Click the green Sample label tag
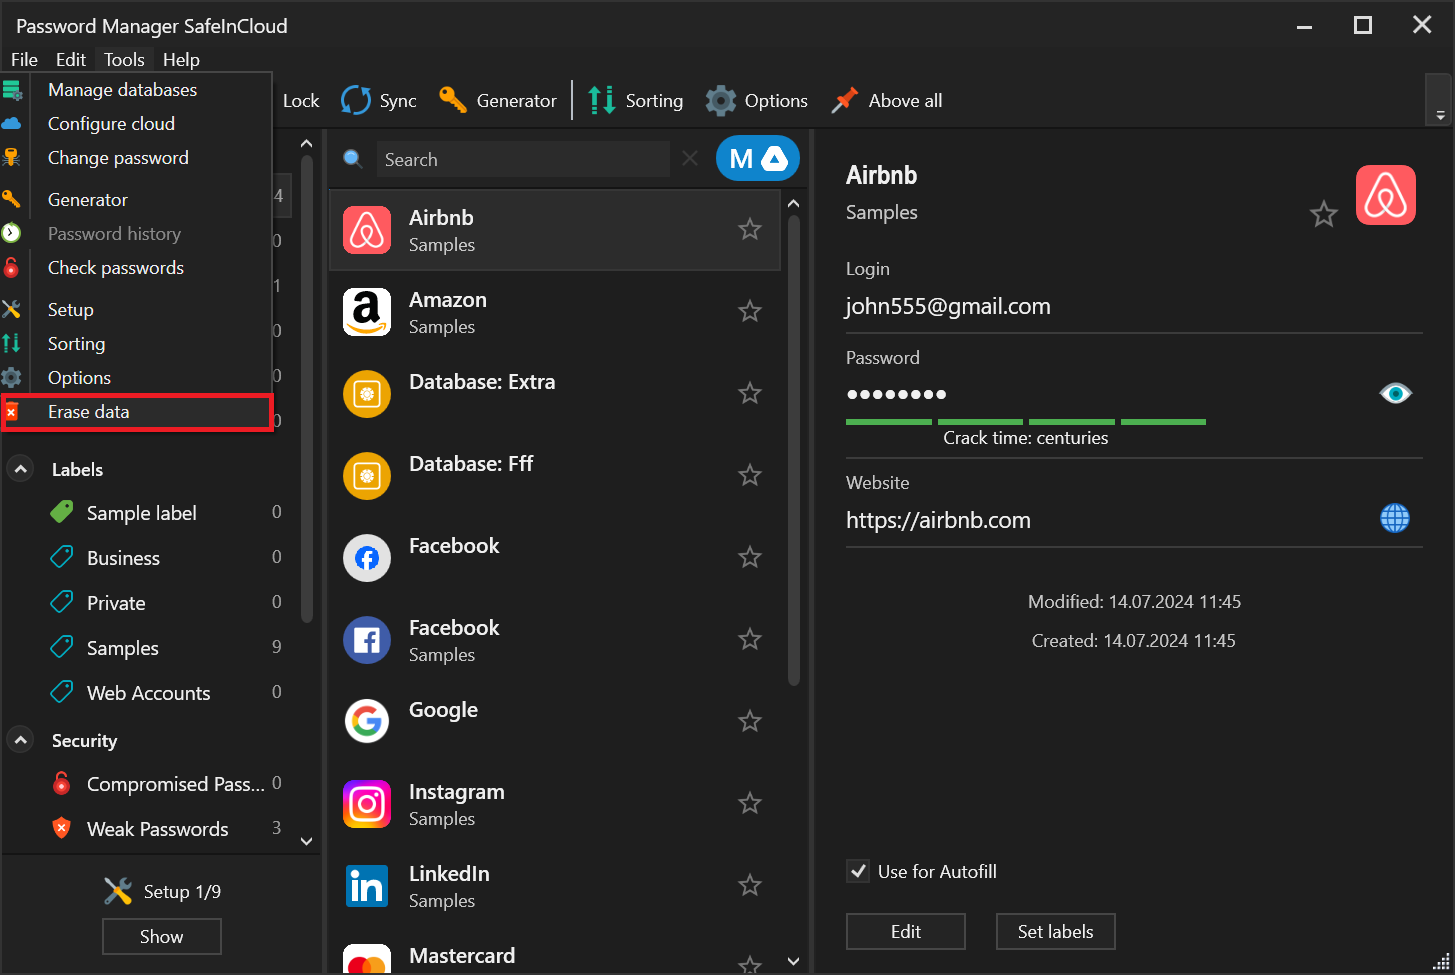Image resolution: width=1455 pixels, height=975 pixels. pos(62,513)
